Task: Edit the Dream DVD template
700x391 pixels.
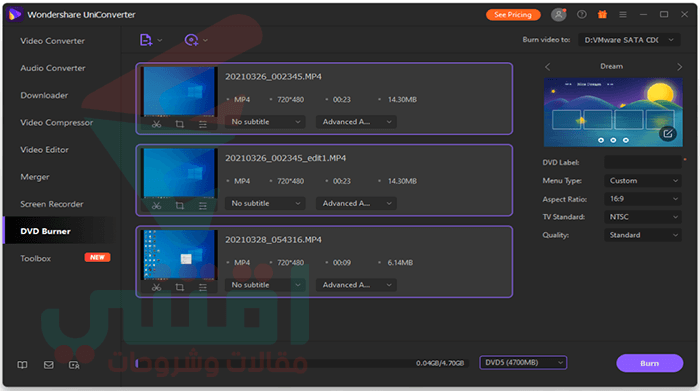Action: pos(668,133)
